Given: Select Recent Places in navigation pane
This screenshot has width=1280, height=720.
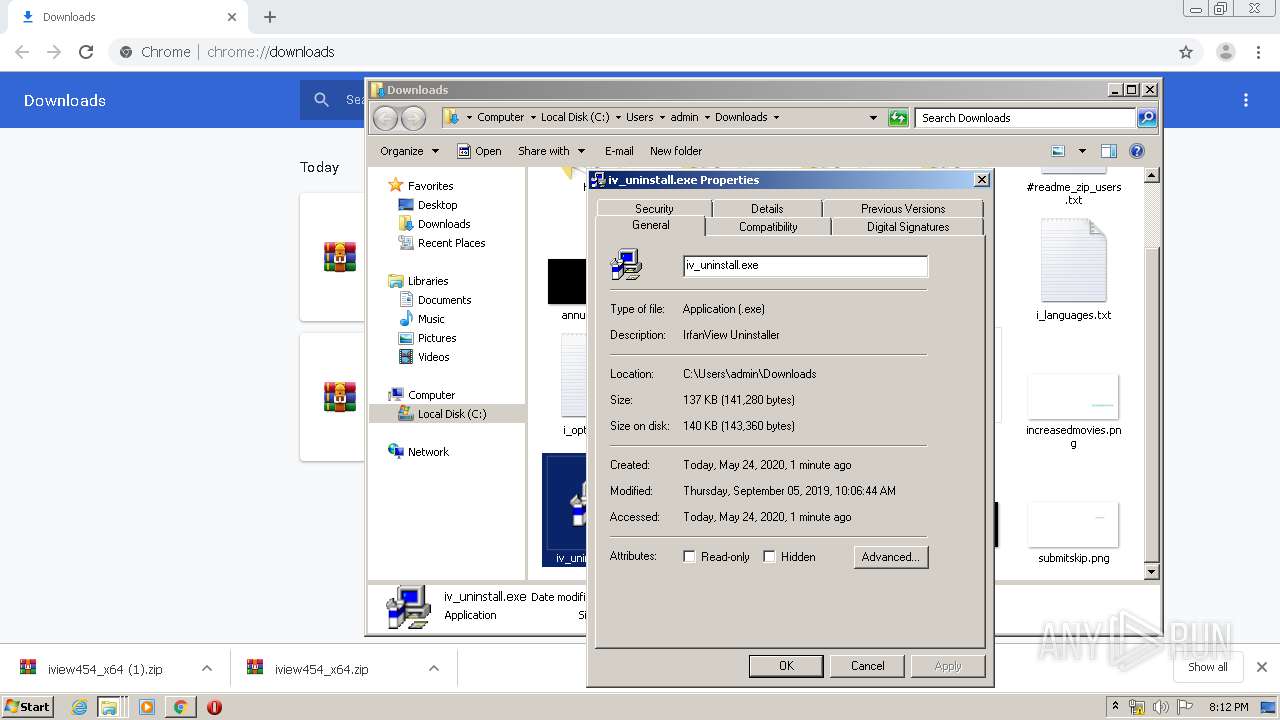Looking at the screenshot, I should pyautogui.click(x=451, y=243).
